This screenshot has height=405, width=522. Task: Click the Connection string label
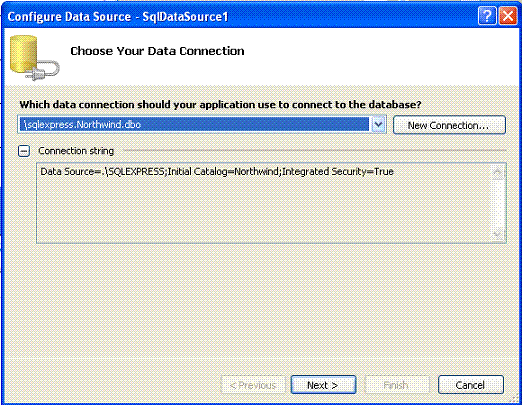[x=76, y=151]
